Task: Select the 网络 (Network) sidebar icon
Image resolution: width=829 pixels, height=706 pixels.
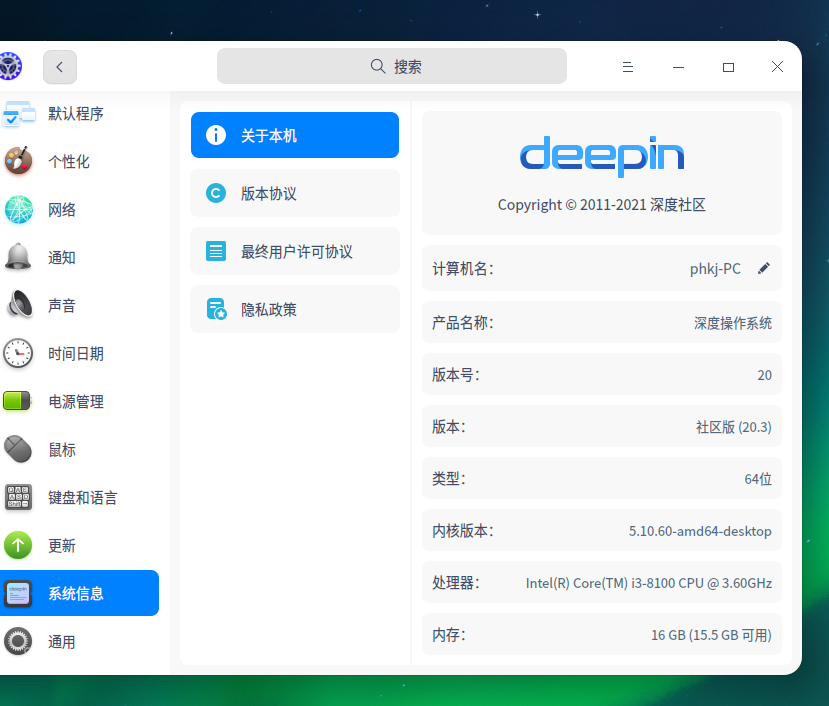Action: click(x=17, y=209)
